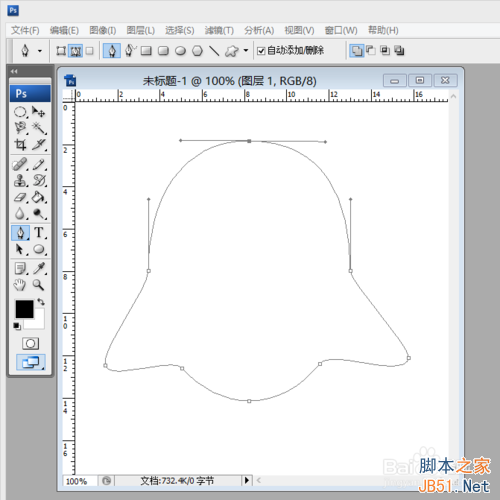Image resolution: width=500 pixels, height=500 pixels.
Task: Select Subtract from path area option
Action: click(x=371, y=51)
